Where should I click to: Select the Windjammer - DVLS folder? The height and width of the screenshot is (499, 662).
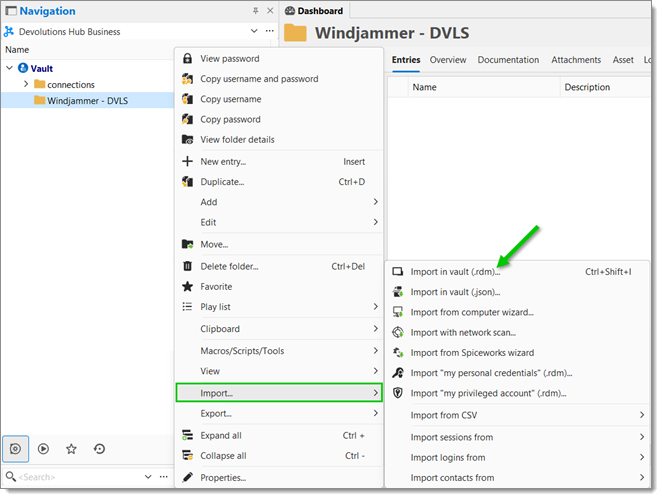[87, 100]
